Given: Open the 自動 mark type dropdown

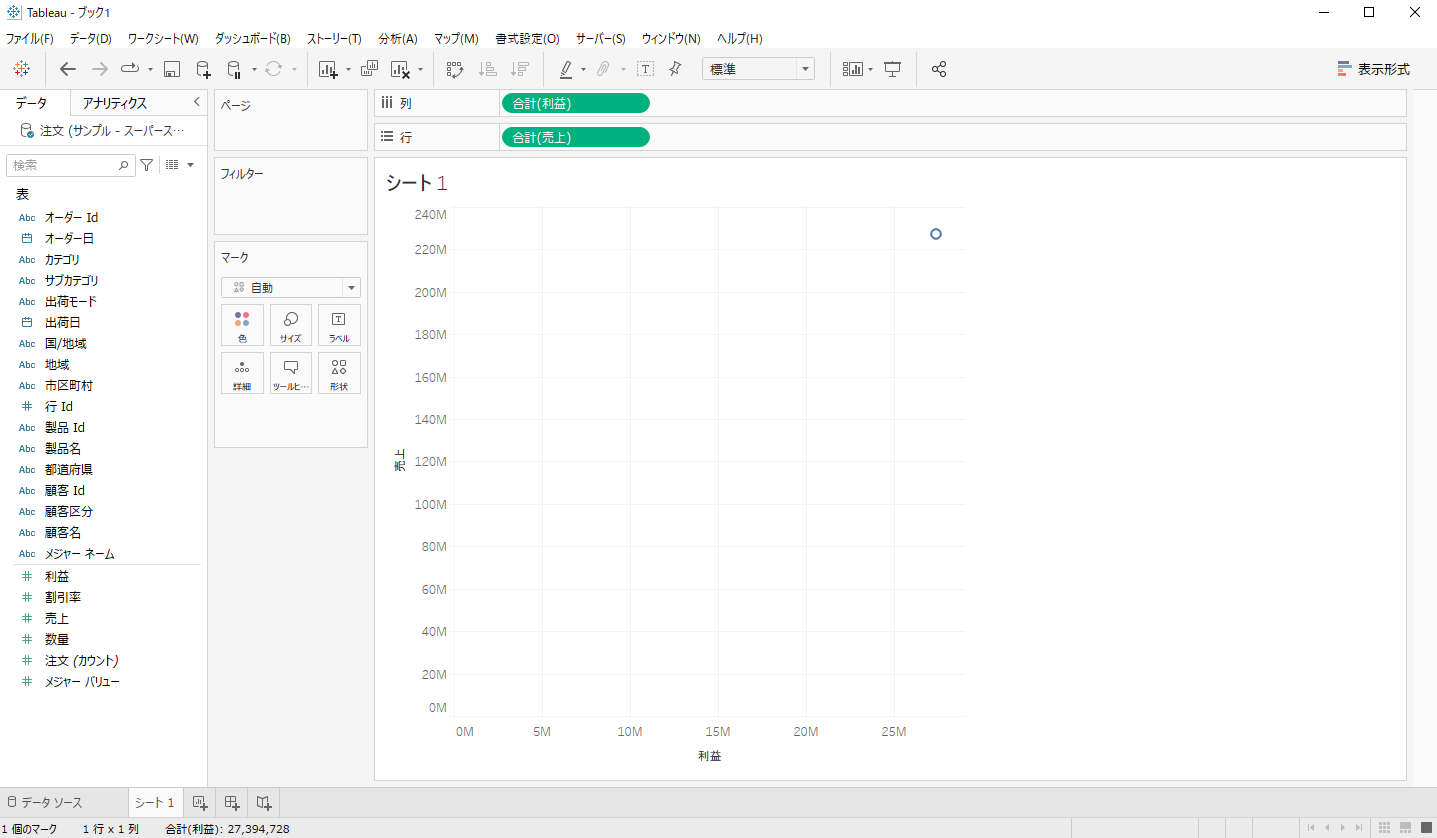Looking at the screenshot, I should [x=291, y=288].
